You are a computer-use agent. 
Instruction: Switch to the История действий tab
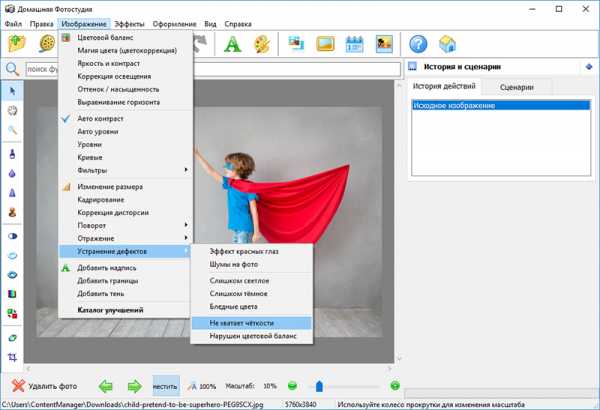(x=444, y=86)
